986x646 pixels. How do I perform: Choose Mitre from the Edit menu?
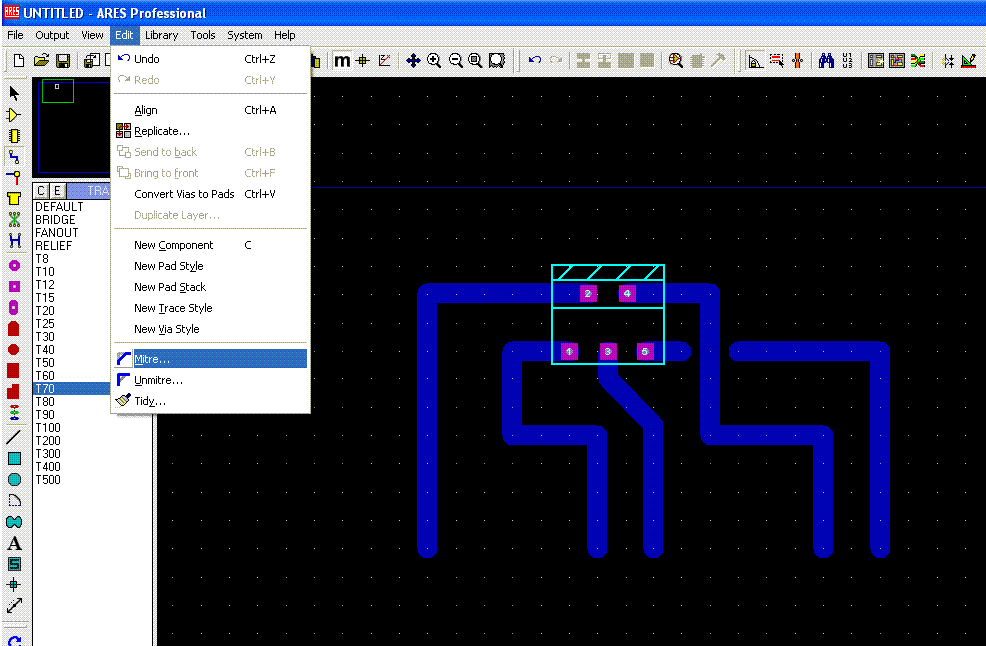[152, 359]
